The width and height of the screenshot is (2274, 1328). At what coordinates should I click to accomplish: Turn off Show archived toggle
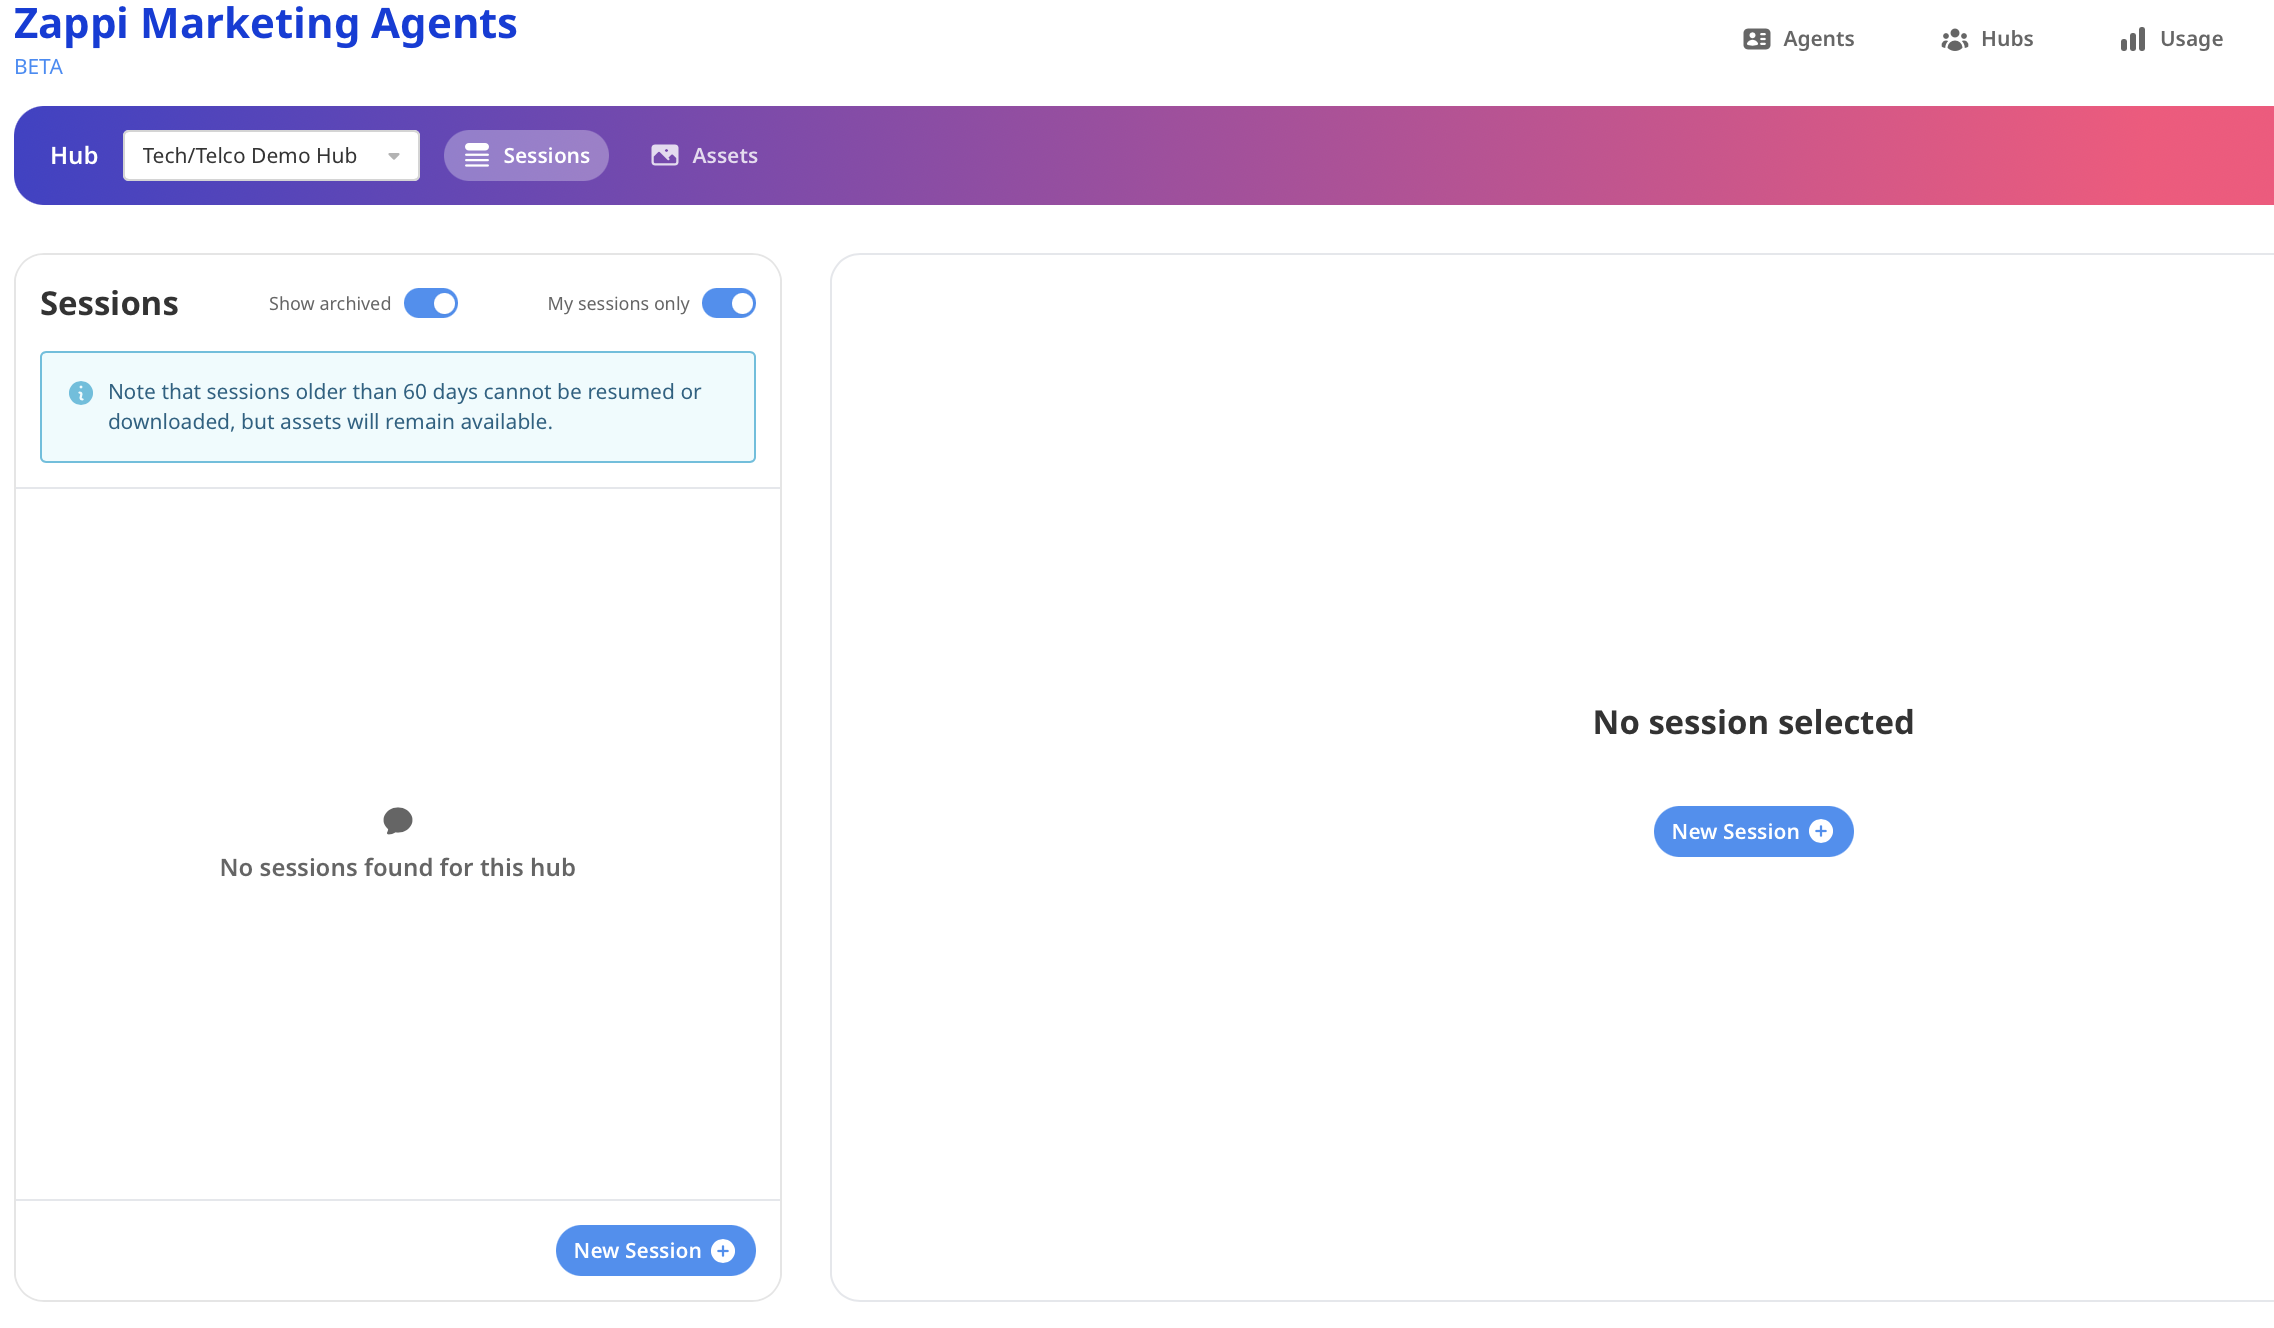click(x=431, y=304)
